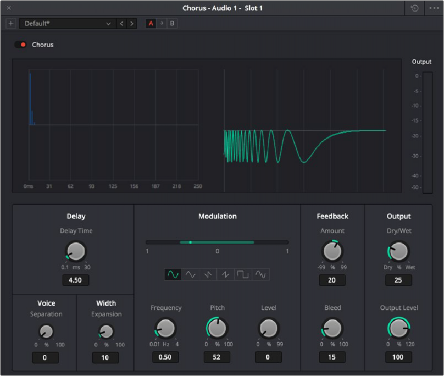Click the Pitch value field 52
Screen dimensions: 444x376
(x=217, y=357)
